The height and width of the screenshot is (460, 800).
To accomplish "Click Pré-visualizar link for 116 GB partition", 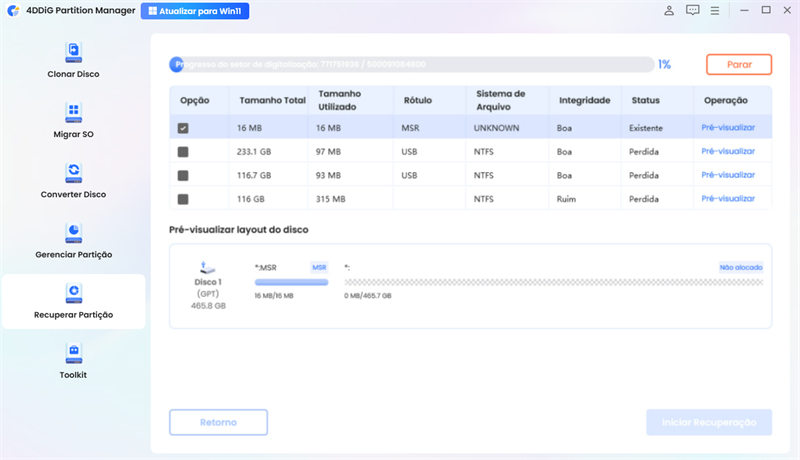I will click(728, 199).
